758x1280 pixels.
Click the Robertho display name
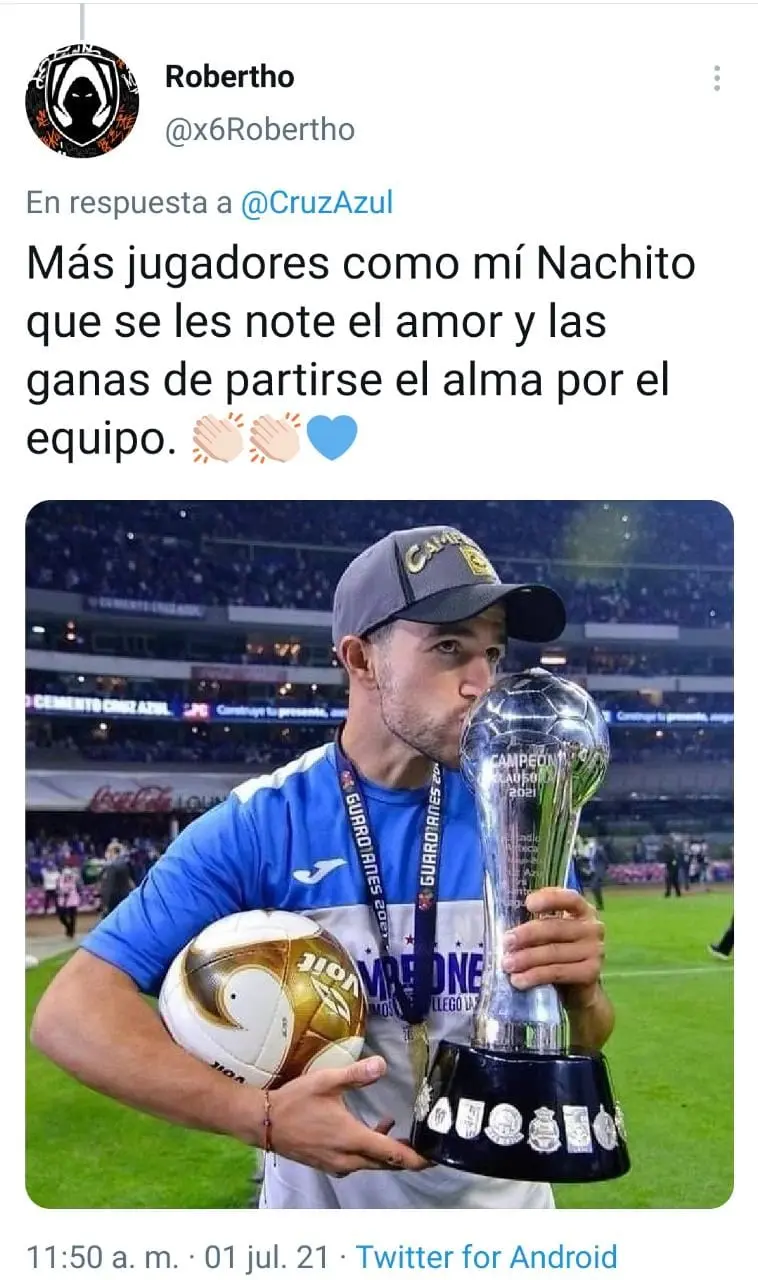[x=229, y=76]
